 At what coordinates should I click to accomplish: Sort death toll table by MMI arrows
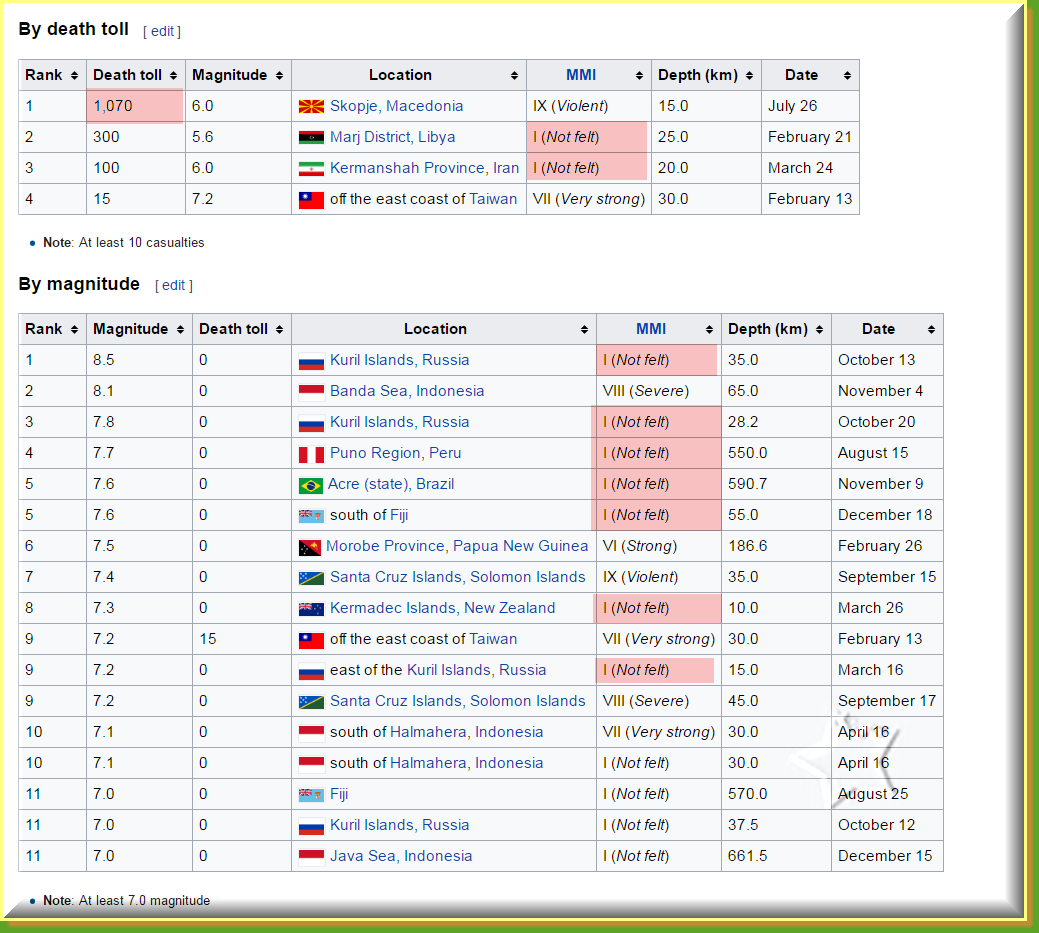click(x=639, y=76)
